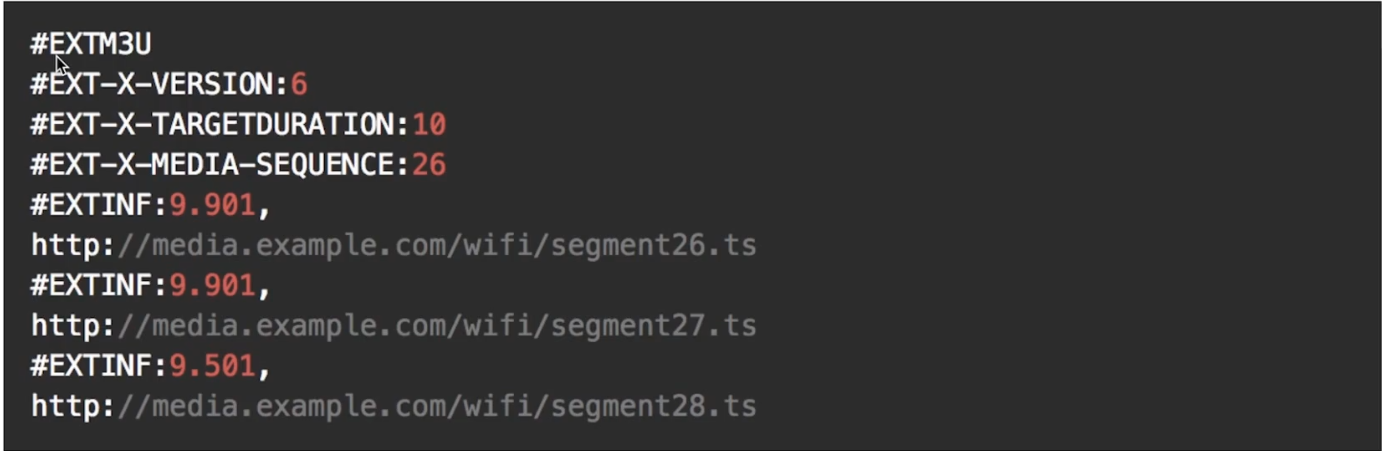Click the http: prefix of segment28 line
1382x451 pixels.
click(73, 407)
